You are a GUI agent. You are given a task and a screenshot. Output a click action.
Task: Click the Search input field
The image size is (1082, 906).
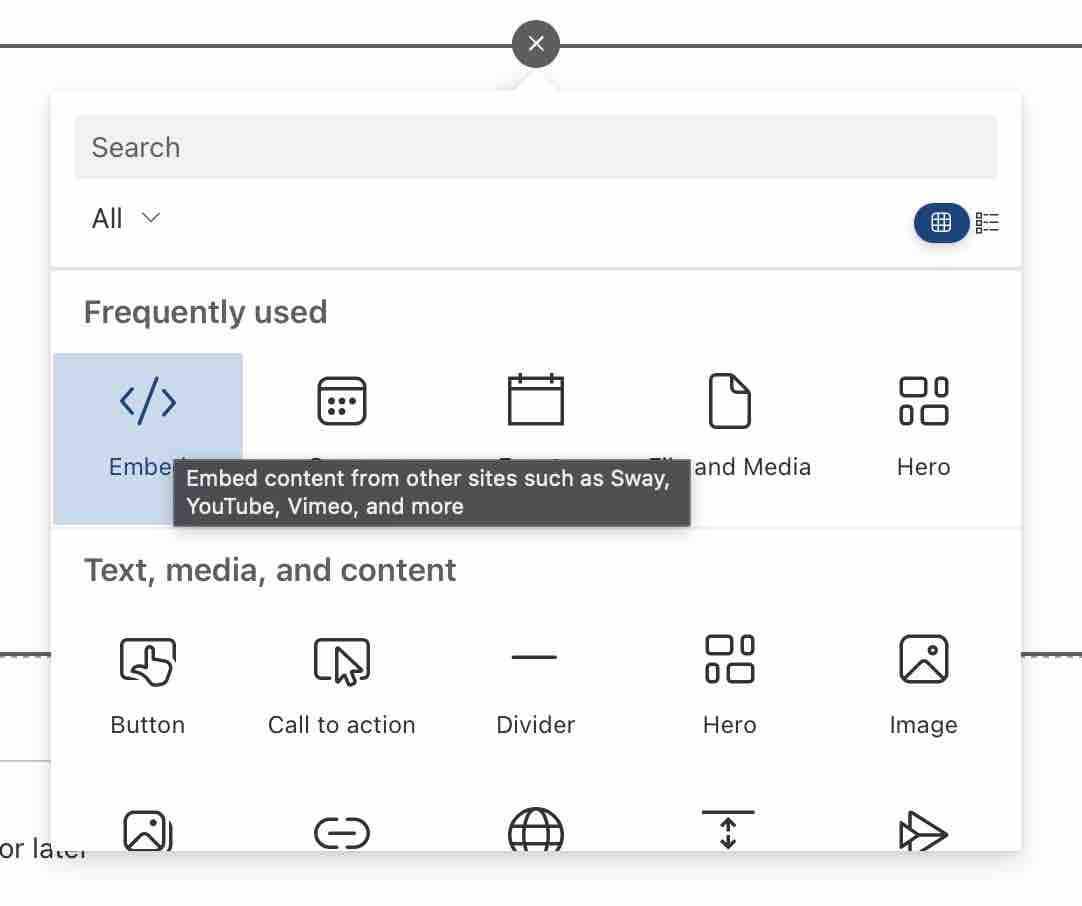click(x=536, y=146)
